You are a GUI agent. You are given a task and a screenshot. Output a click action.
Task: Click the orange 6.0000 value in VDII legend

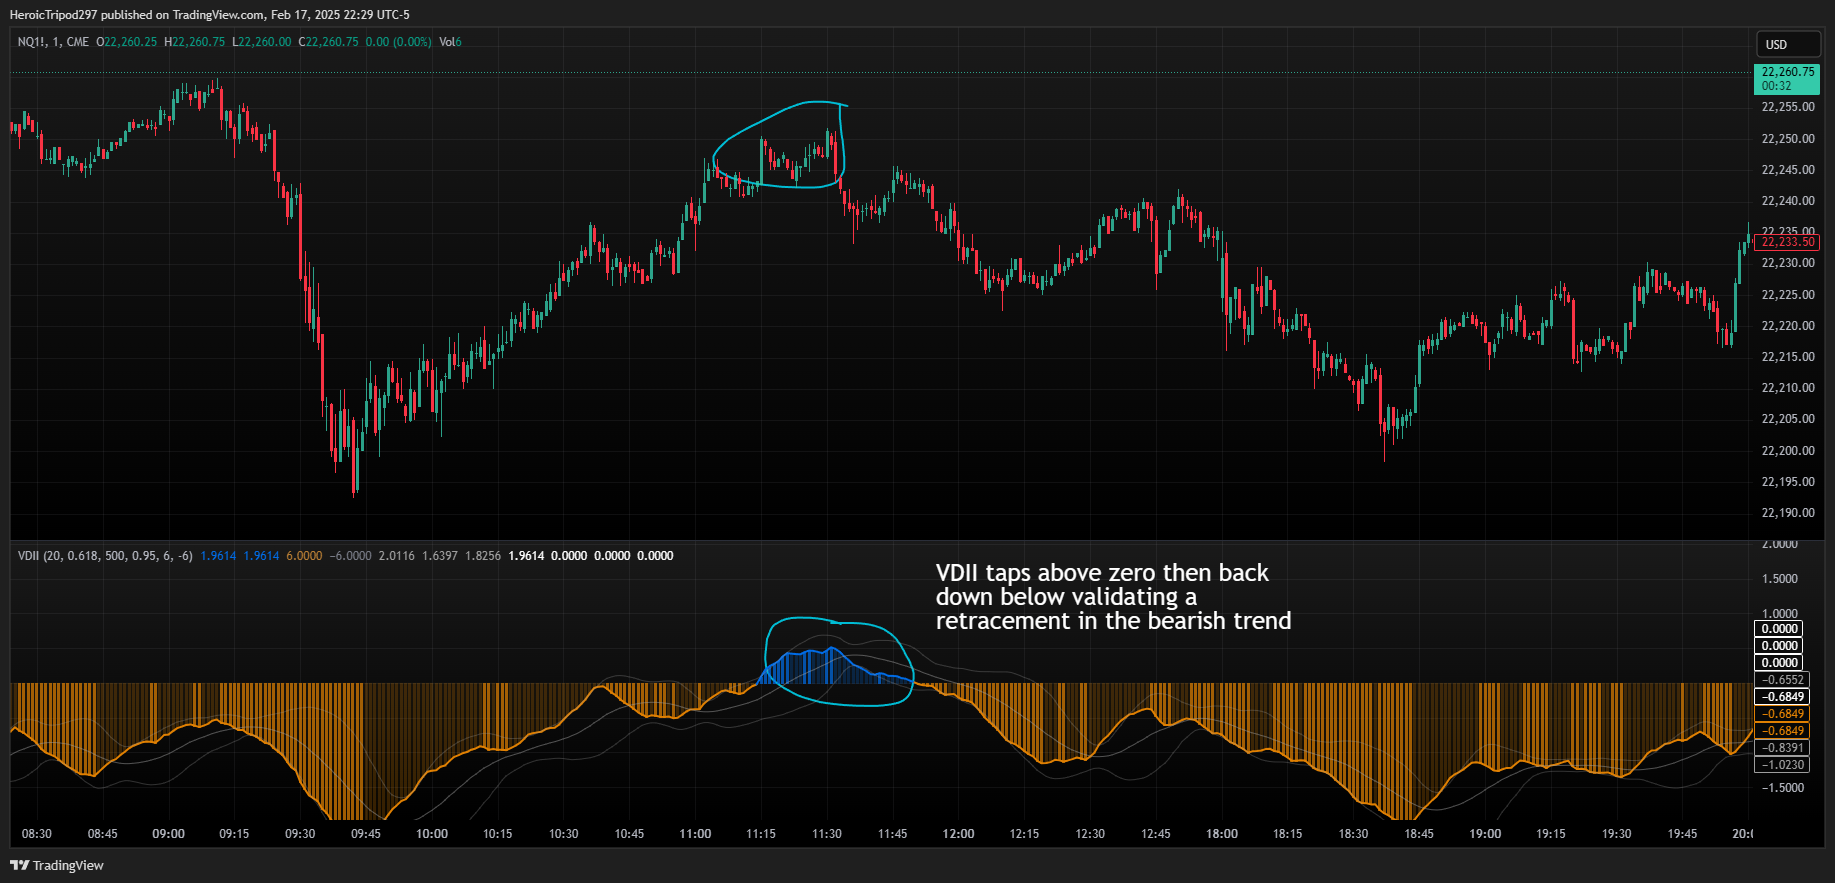[x=304, y=556]
